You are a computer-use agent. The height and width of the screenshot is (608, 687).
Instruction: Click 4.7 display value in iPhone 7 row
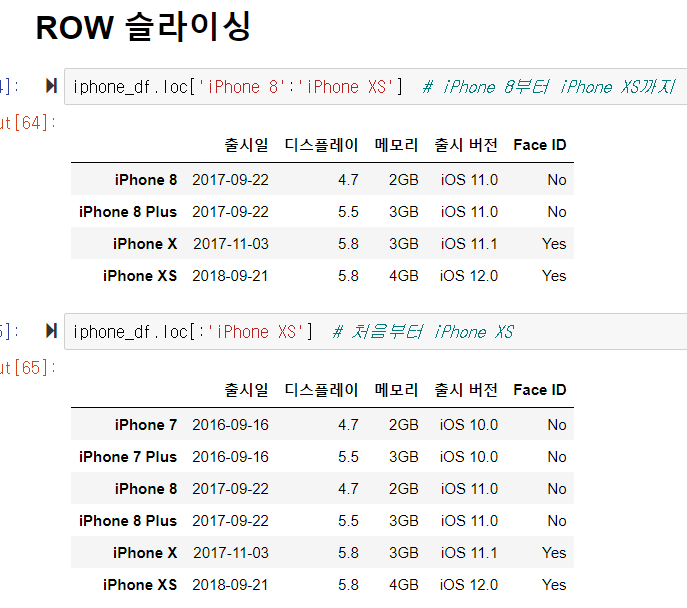(x=348, y=424)
